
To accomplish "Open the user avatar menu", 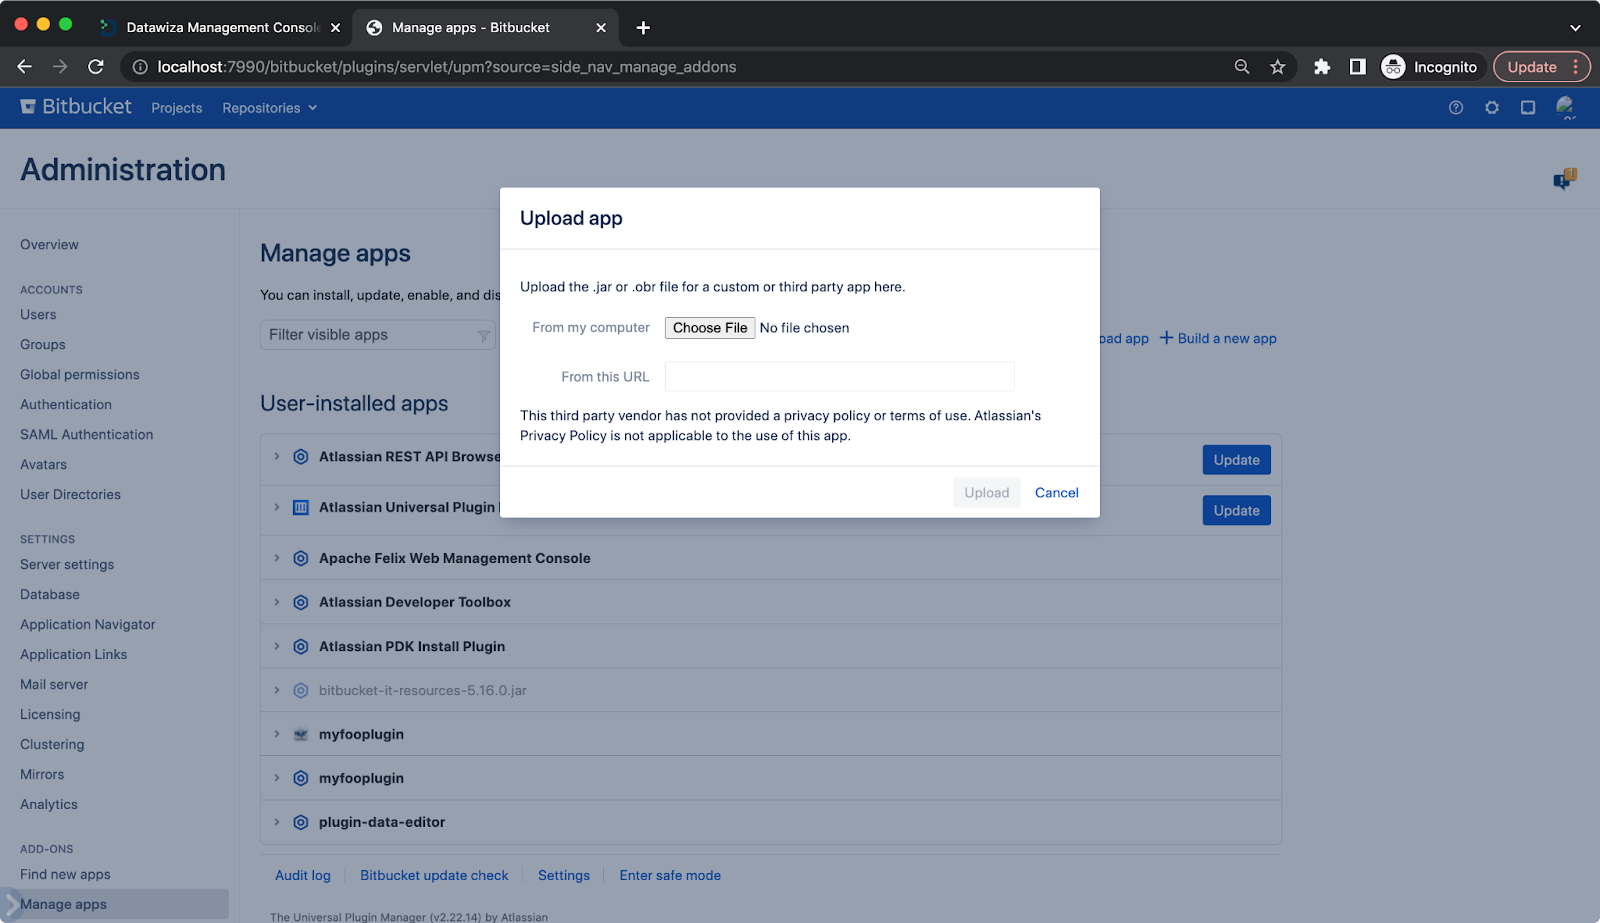I will coord(1566,107).
